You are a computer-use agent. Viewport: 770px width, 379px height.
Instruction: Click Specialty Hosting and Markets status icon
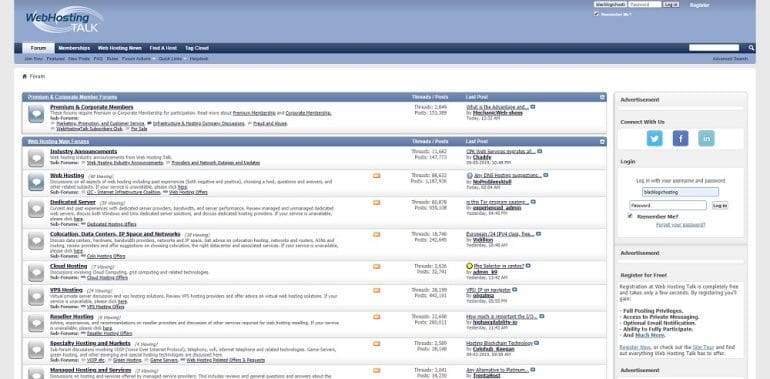click(36, 350)
